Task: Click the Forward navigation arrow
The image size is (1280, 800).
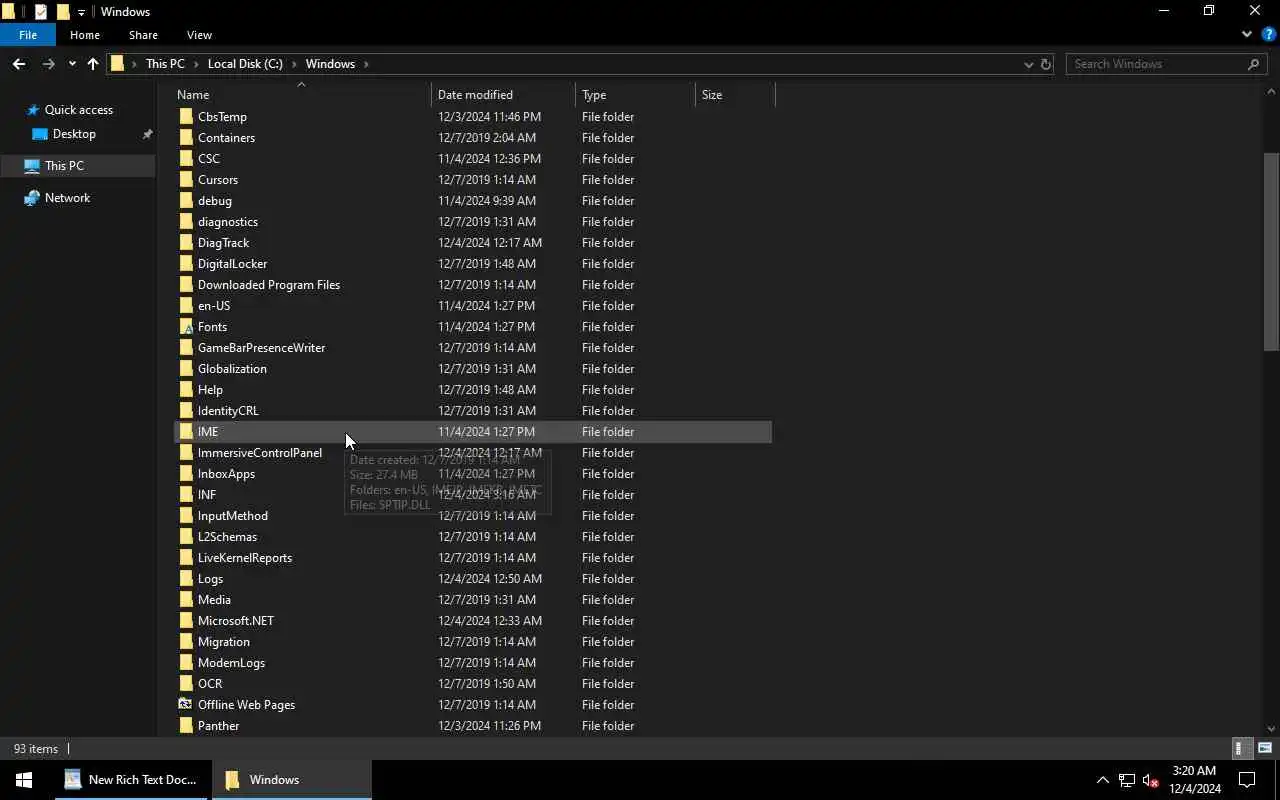Action: coord(48,64)
